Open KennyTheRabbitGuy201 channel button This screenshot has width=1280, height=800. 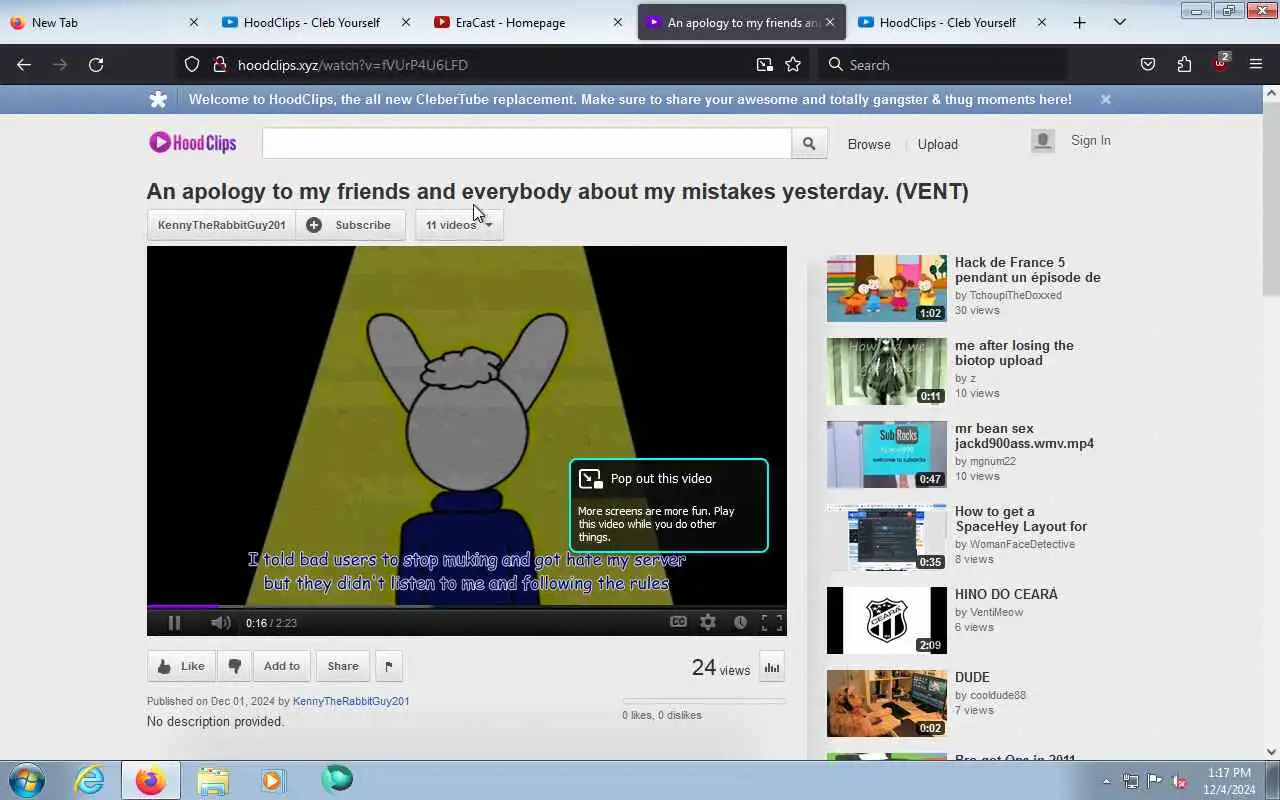click(221, 225)
